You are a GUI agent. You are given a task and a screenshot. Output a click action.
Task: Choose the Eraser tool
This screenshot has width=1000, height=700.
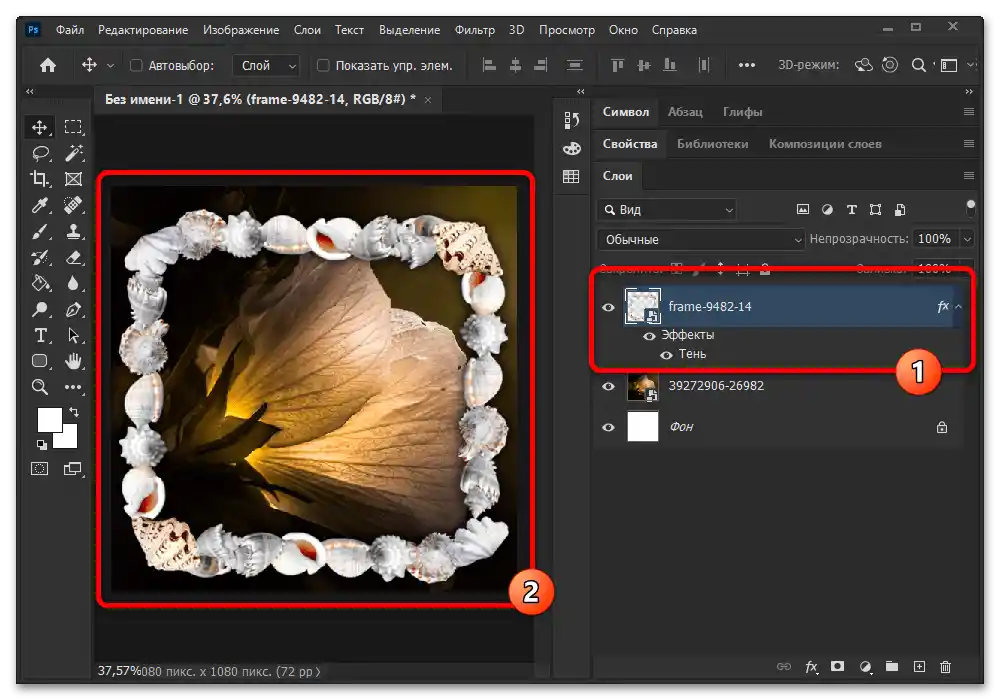point(73,257)
